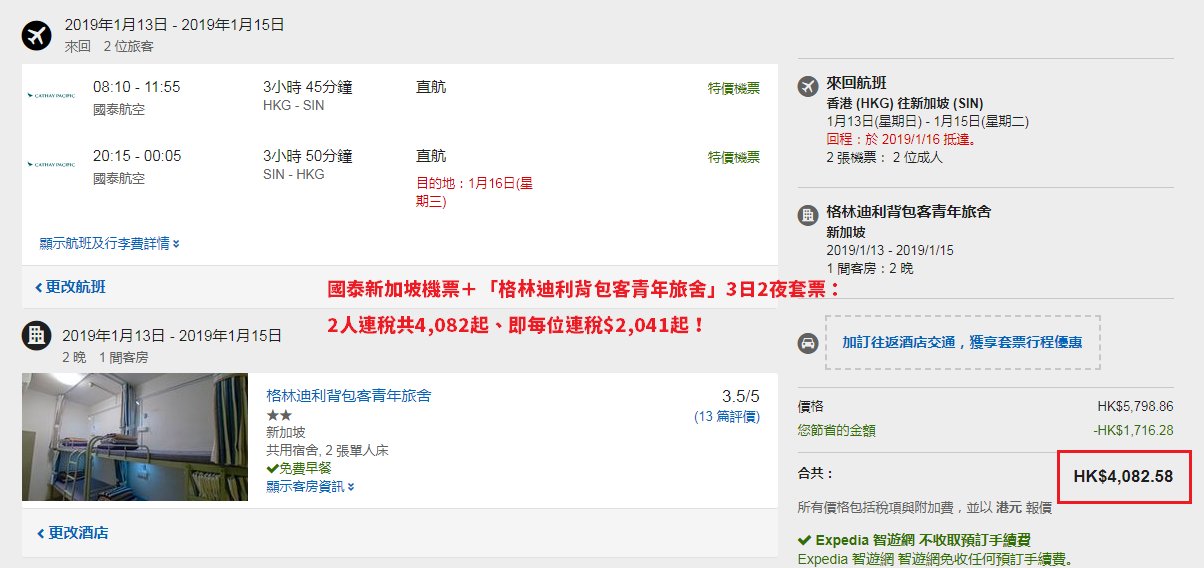Open the 13 篇評價 reviews link
Screen dimensions: 1204x568
coord(727,416)
